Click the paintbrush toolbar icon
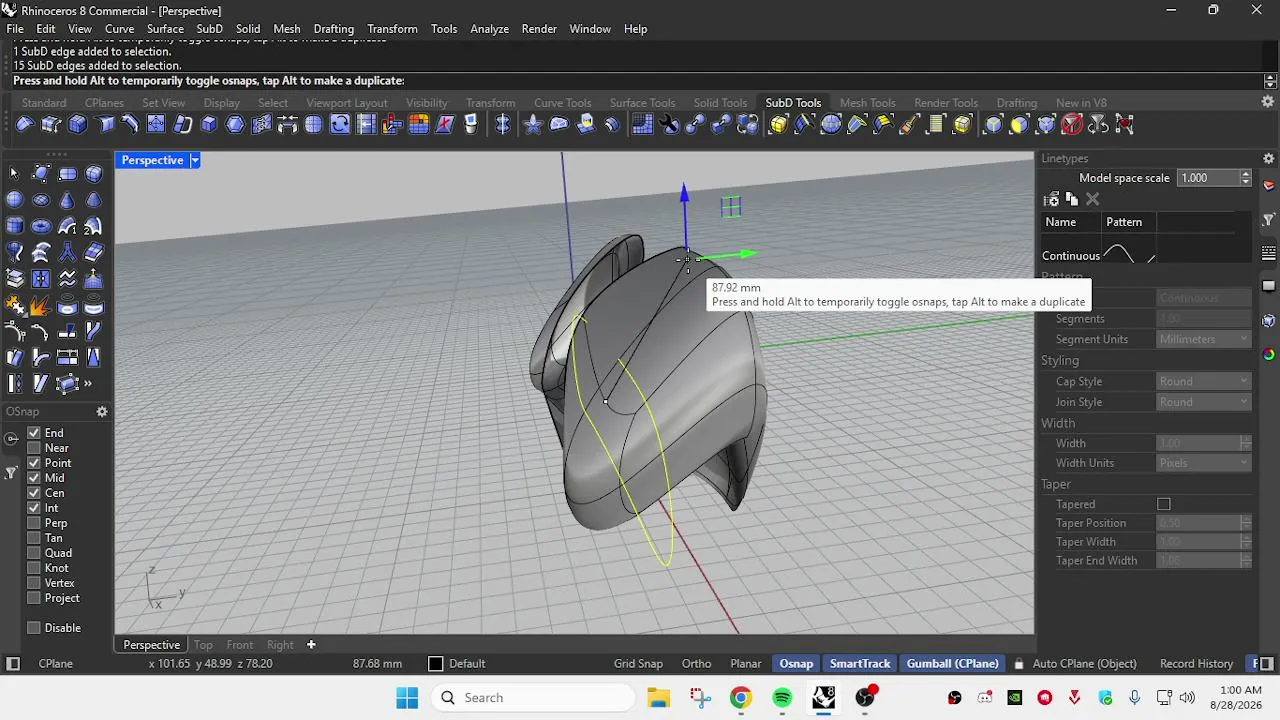The image size is (1280, 720). pyautogui.click(x=910, y=125)
